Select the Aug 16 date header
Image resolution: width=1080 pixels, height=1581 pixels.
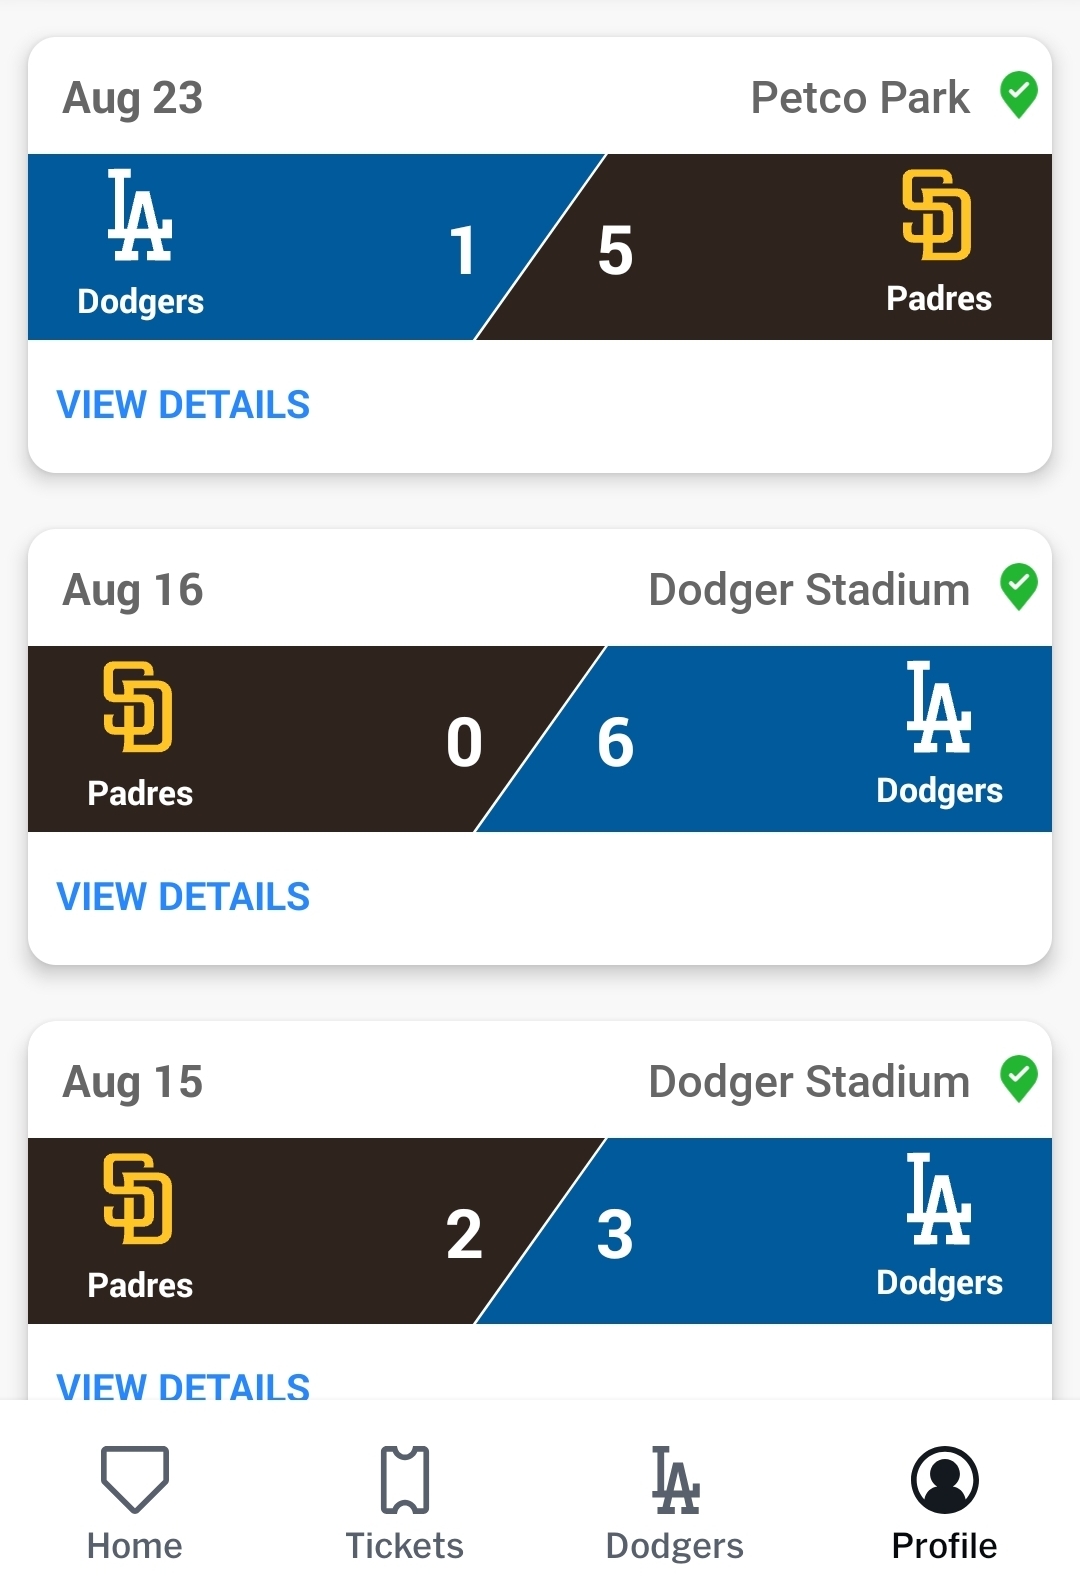(x=133, y=590)
